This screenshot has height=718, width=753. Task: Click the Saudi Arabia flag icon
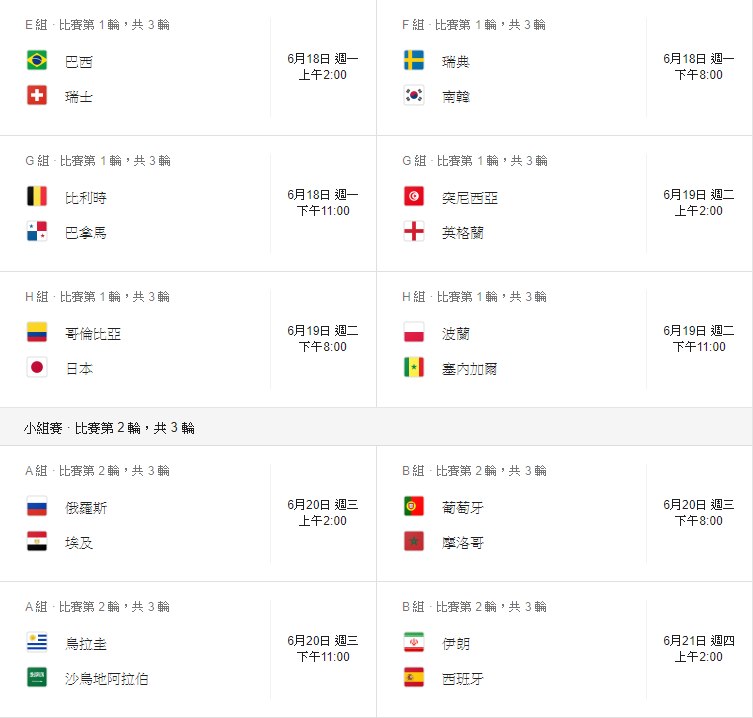(37, 678)
